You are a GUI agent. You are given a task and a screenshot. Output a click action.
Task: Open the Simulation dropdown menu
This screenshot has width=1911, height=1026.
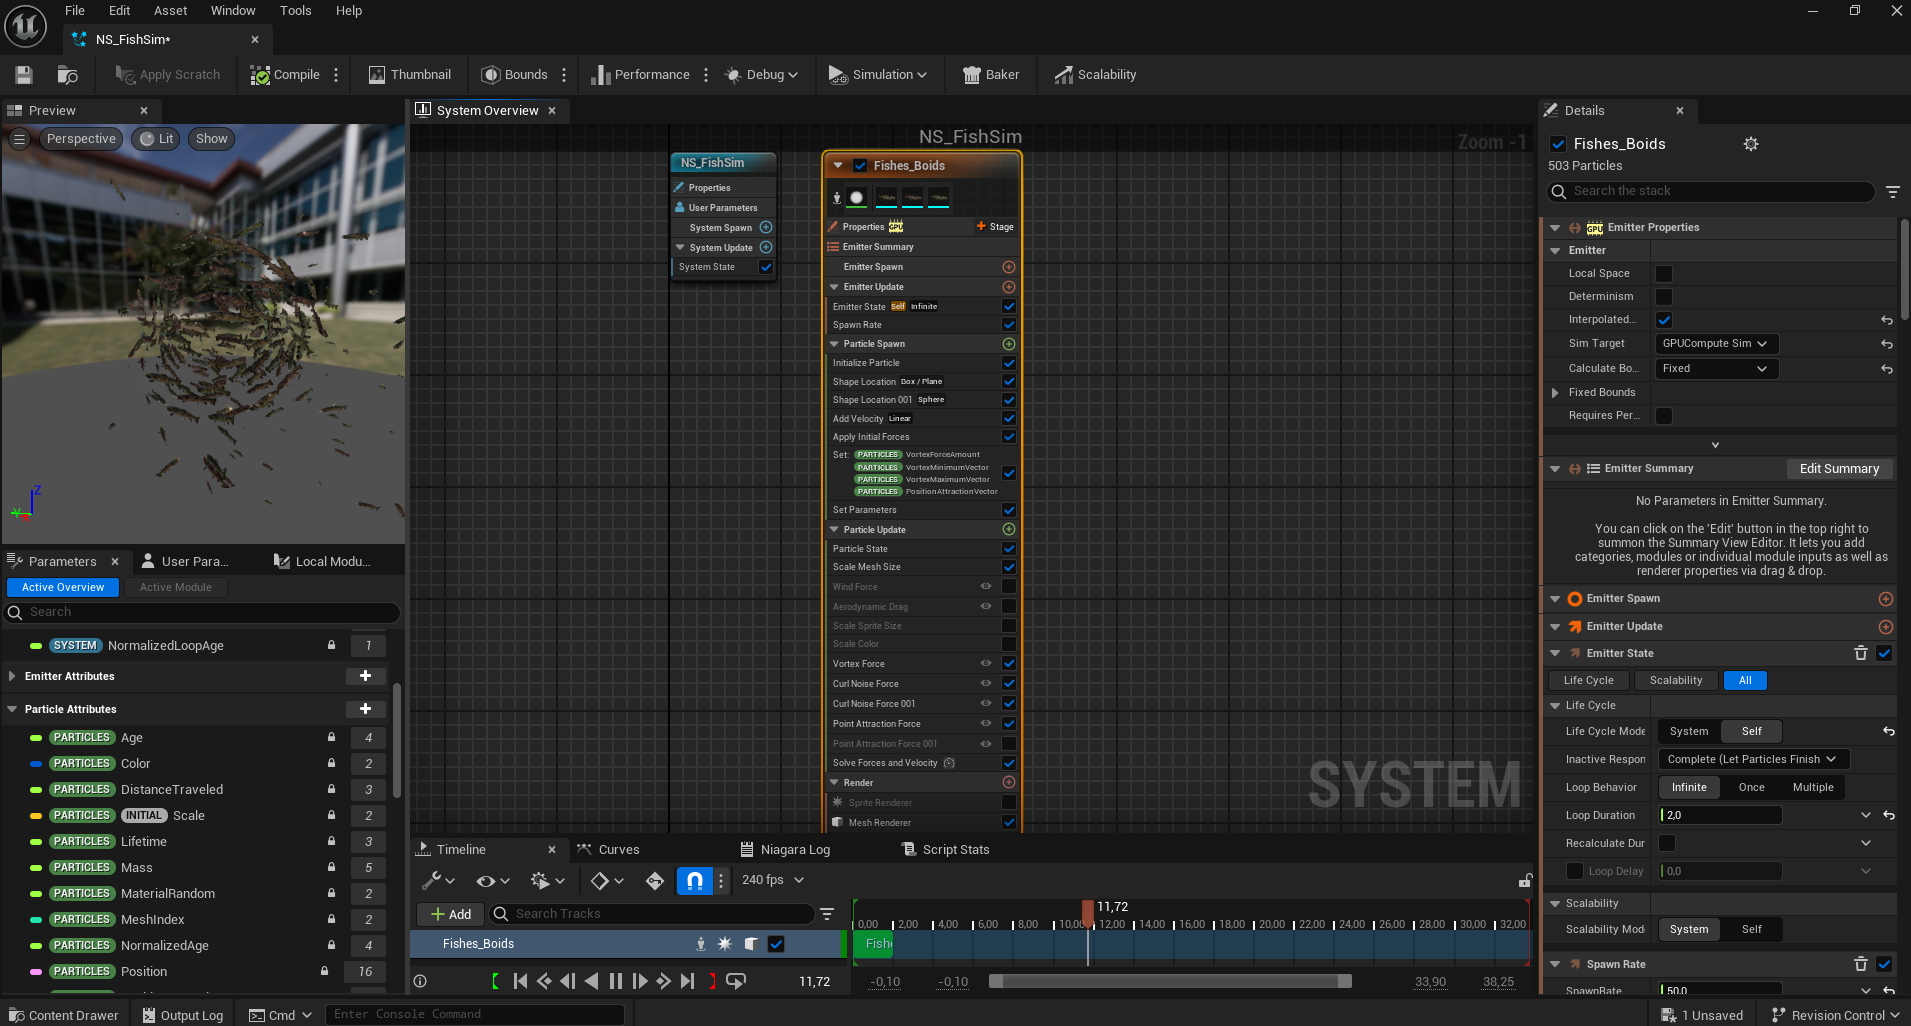coord(877,75)
